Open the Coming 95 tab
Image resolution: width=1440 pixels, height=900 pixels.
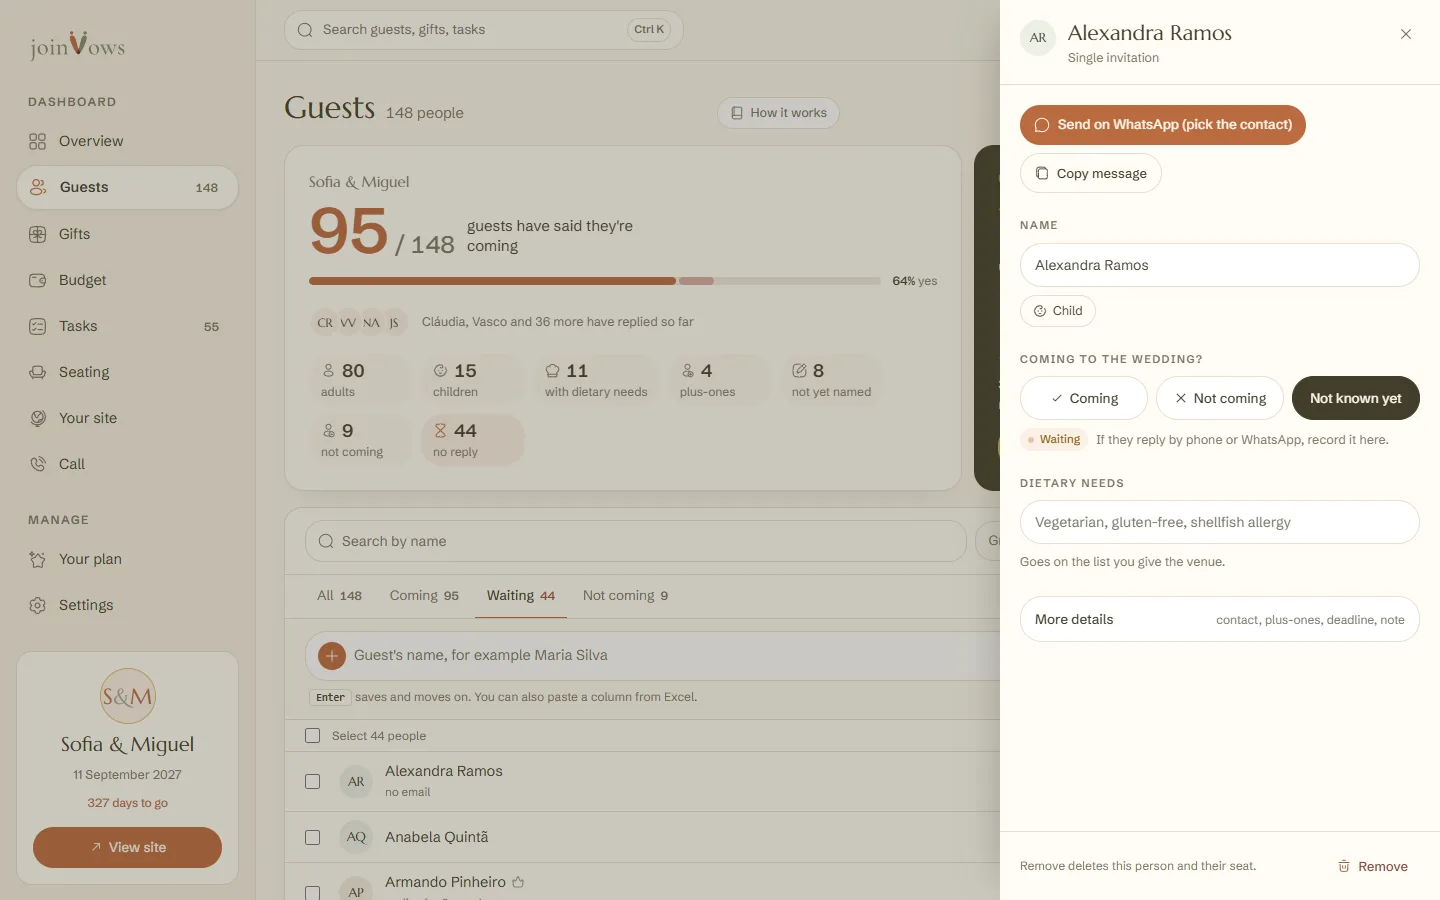pos(424,595)
